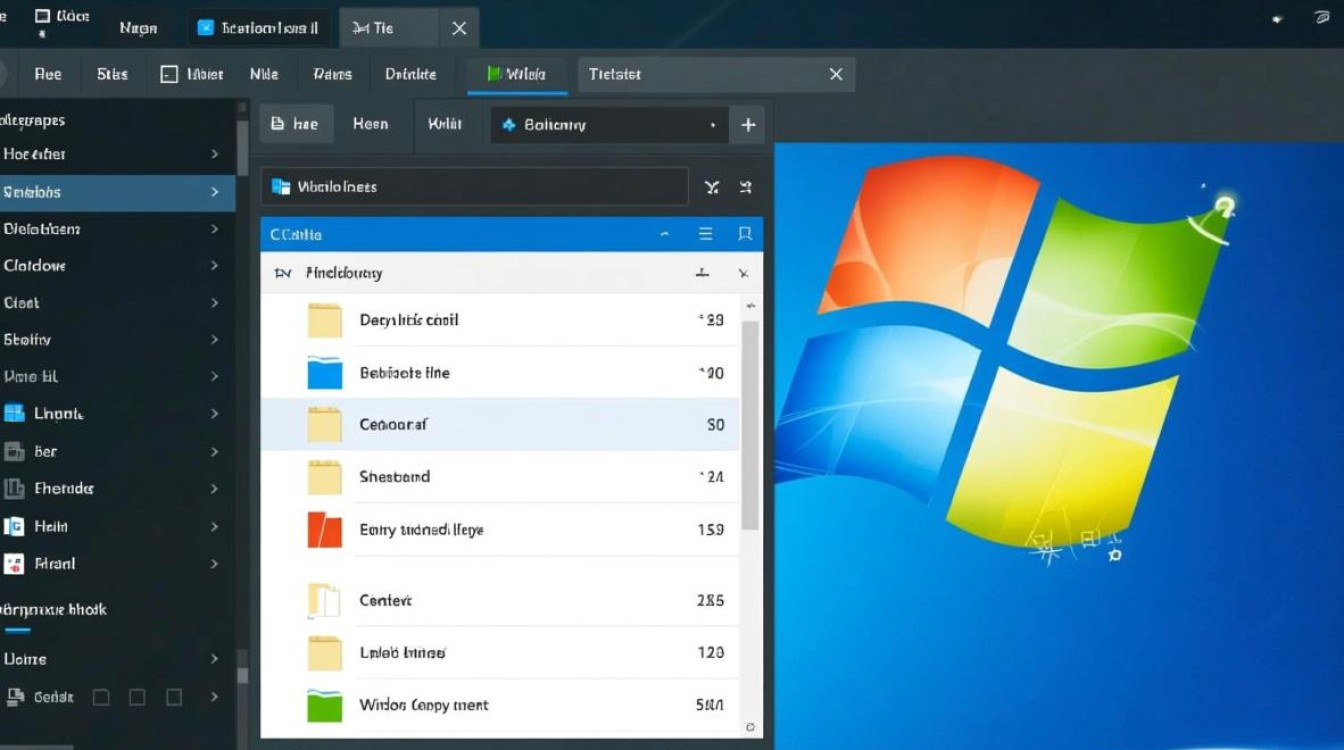Open the hamburger list icon in the blue header

click(x=705, y=233)
